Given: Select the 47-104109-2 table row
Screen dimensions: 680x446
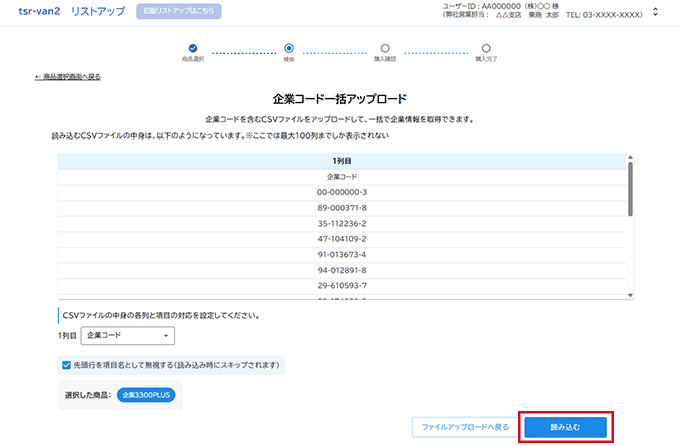Looking at the screenshot, I should 342,239.
